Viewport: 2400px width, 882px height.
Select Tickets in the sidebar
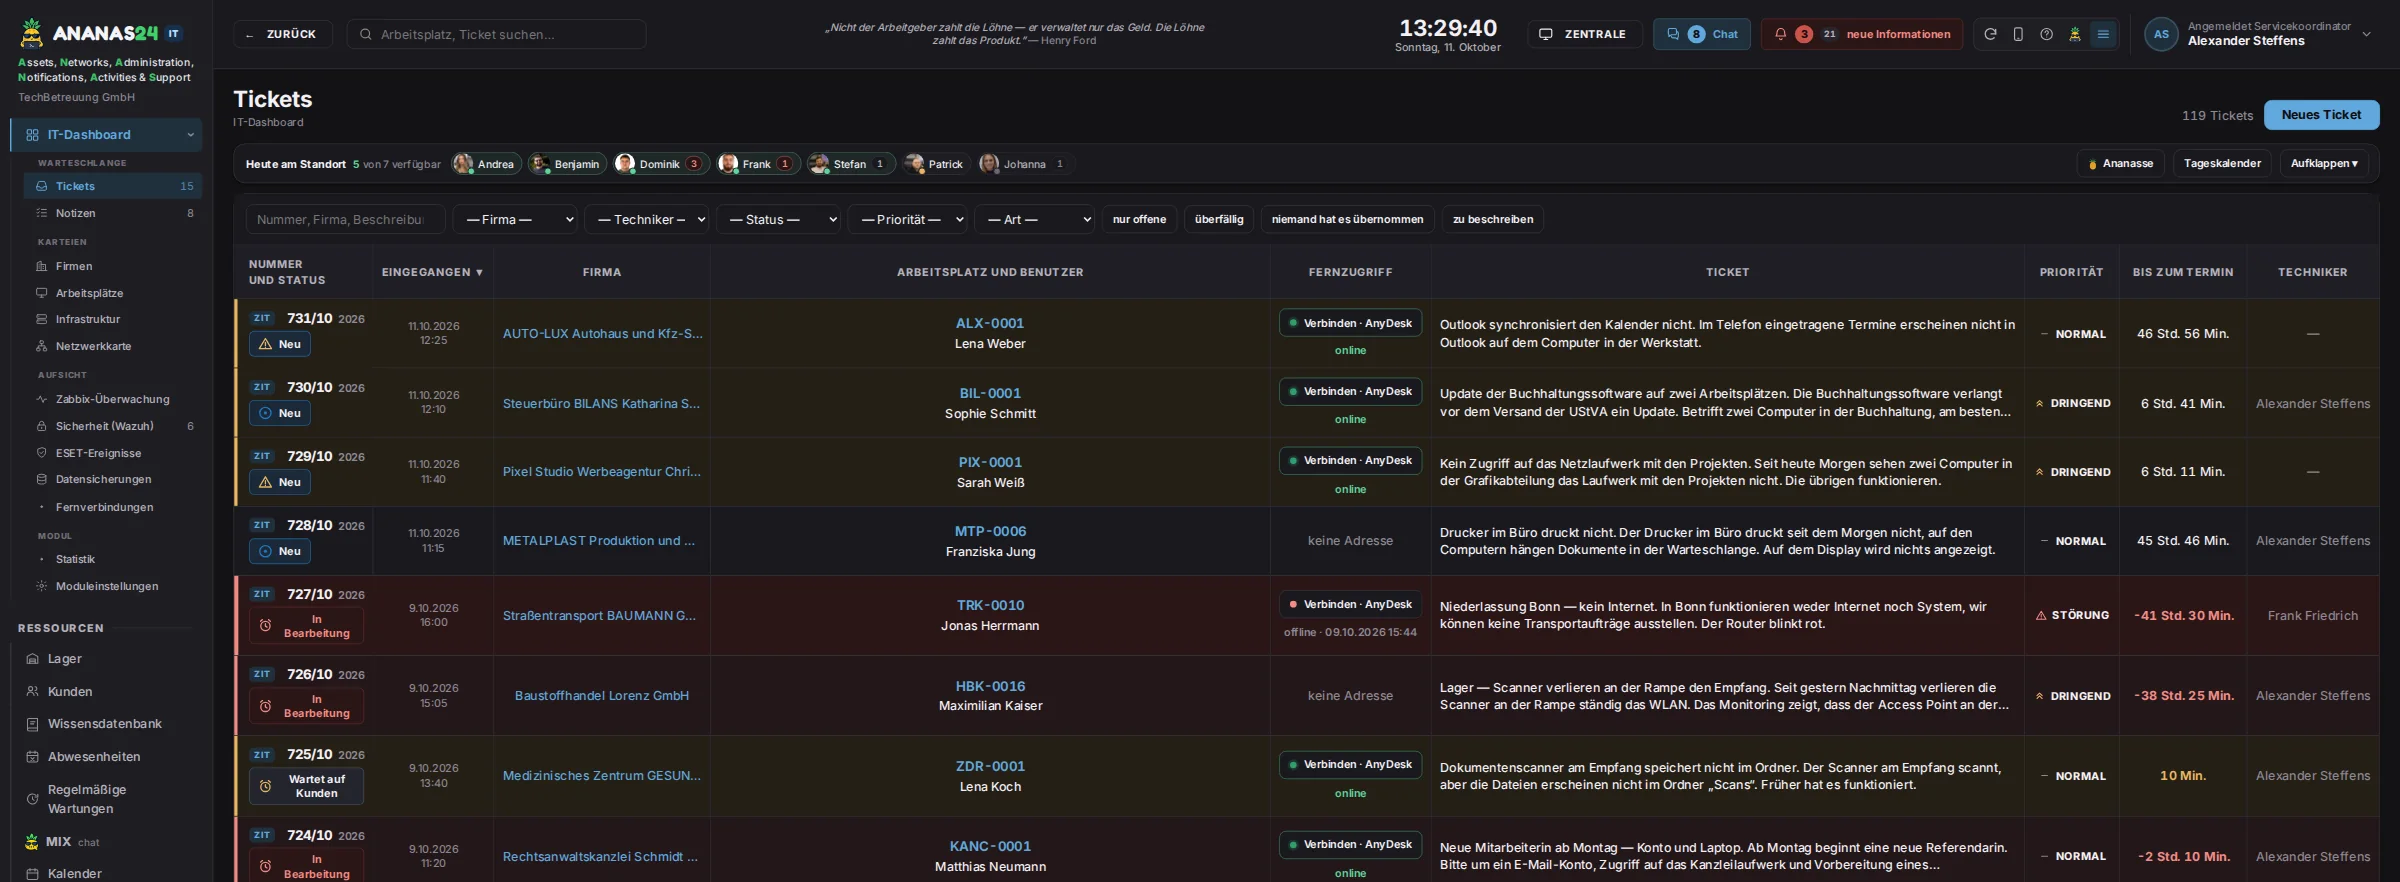(x=113, y=186)
